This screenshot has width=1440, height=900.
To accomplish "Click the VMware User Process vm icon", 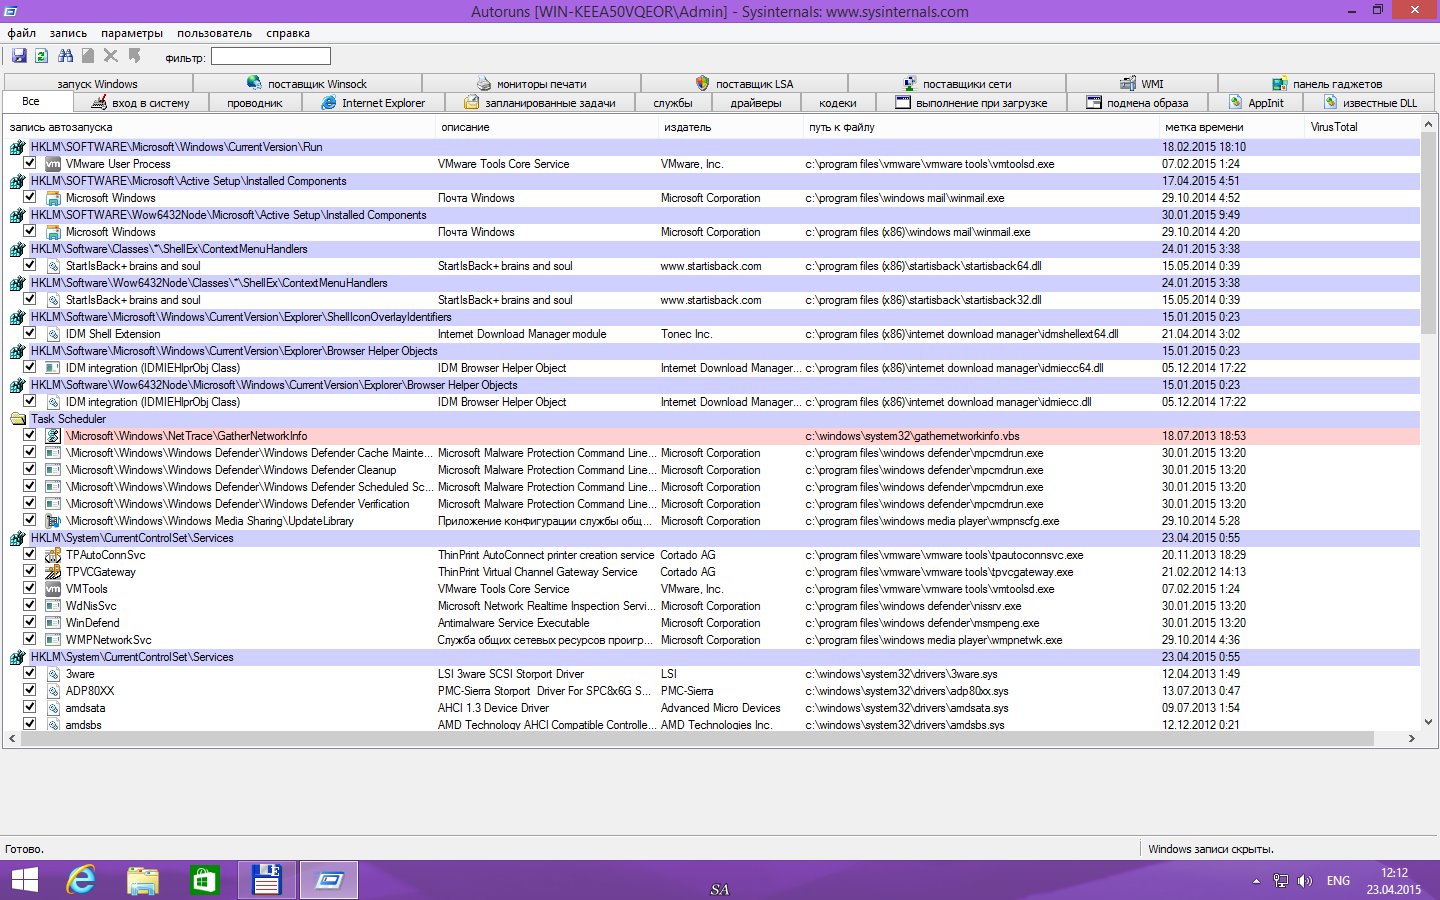I will coord(53,164).
